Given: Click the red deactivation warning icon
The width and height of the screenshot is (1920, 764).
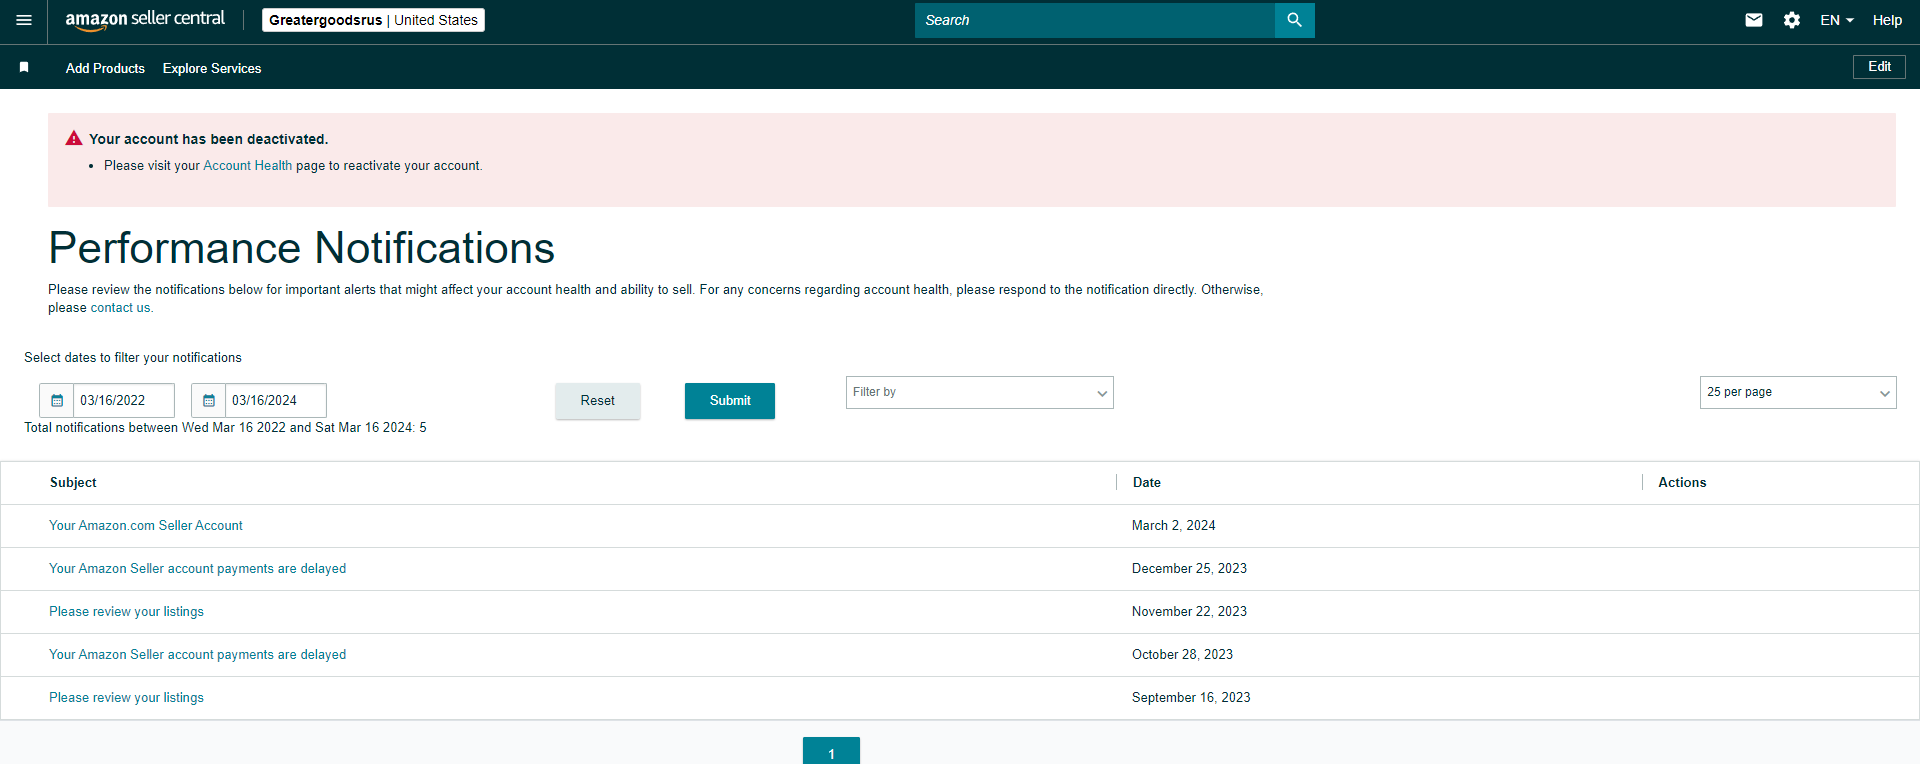Looking at the screenshot, I should pos(74,138).
